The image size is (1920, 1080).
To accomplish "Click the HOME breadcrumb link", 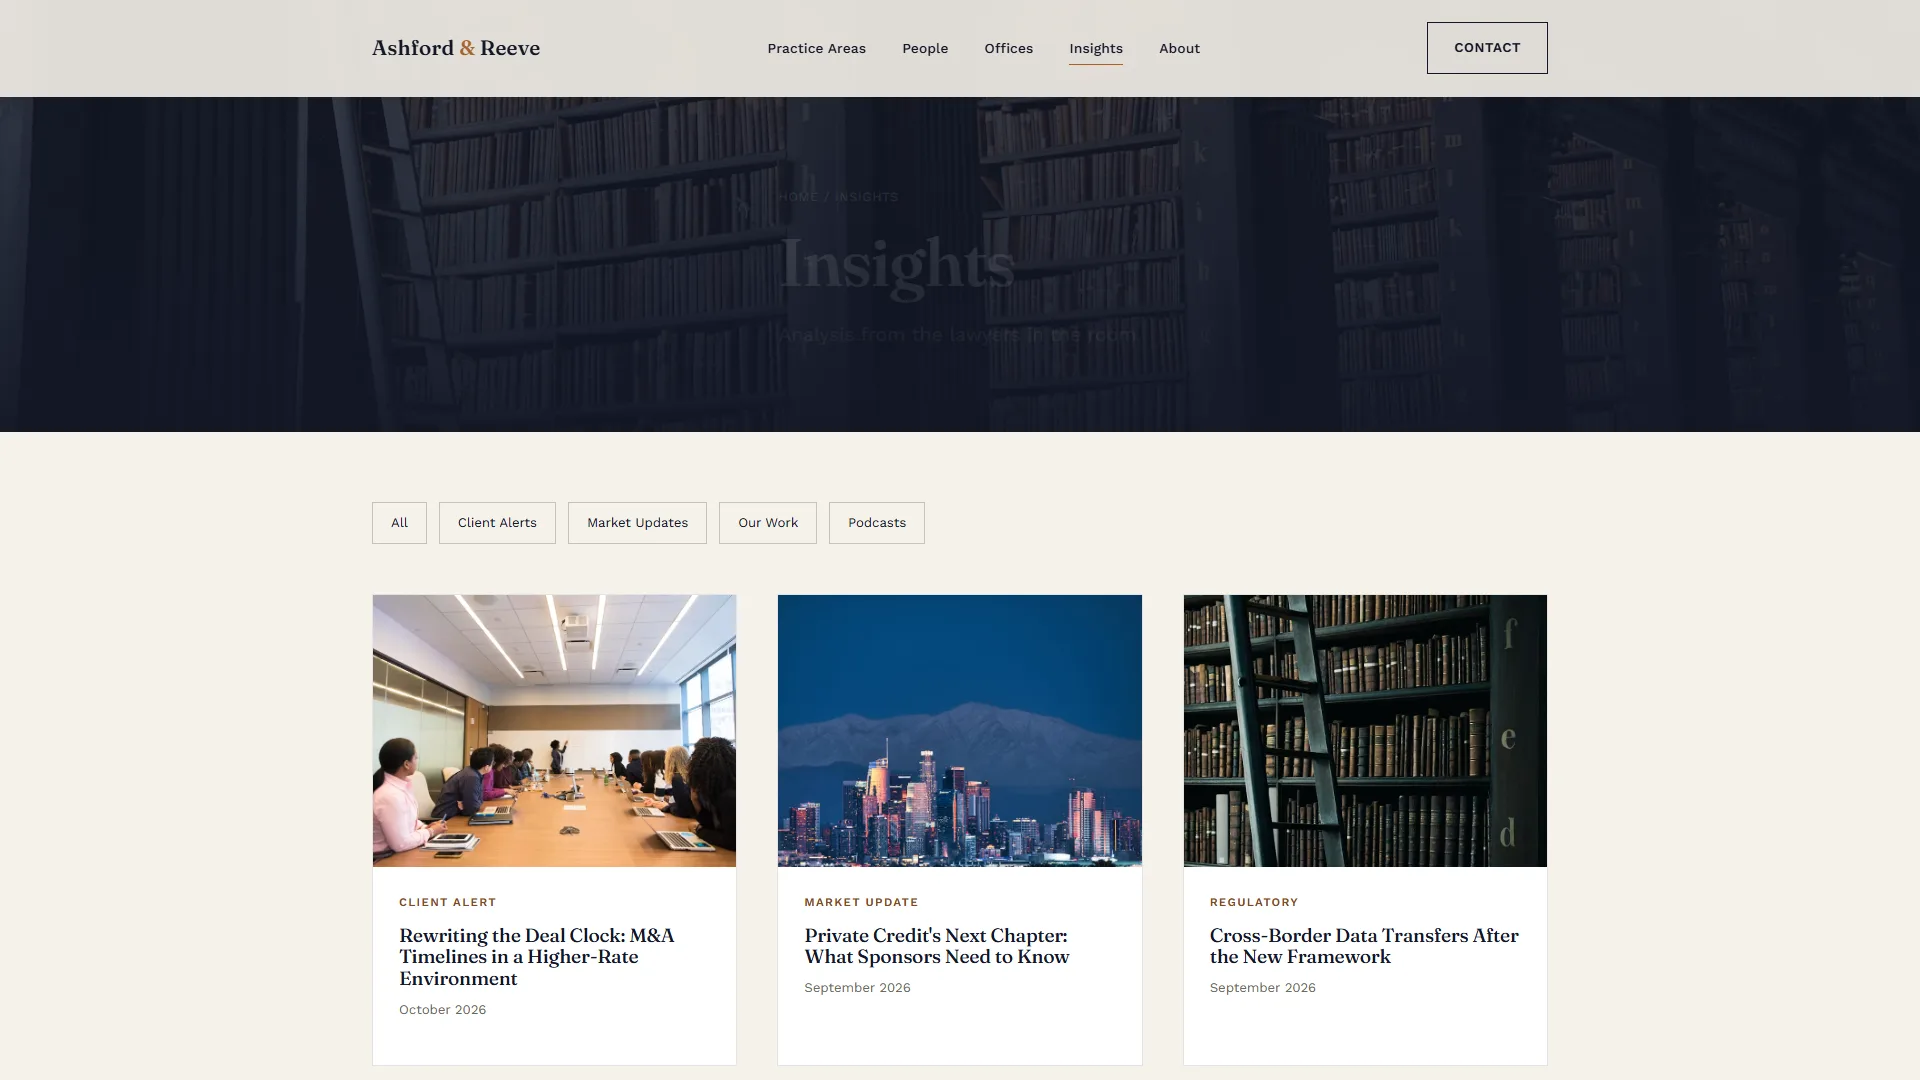I will pos(798,197).
